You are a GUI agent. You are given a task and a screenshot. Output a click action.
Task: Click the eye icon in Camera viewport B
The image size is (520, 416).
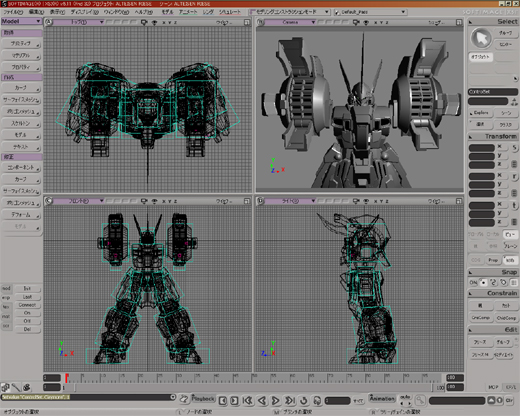pyautogui.click(x=366, y=22)
